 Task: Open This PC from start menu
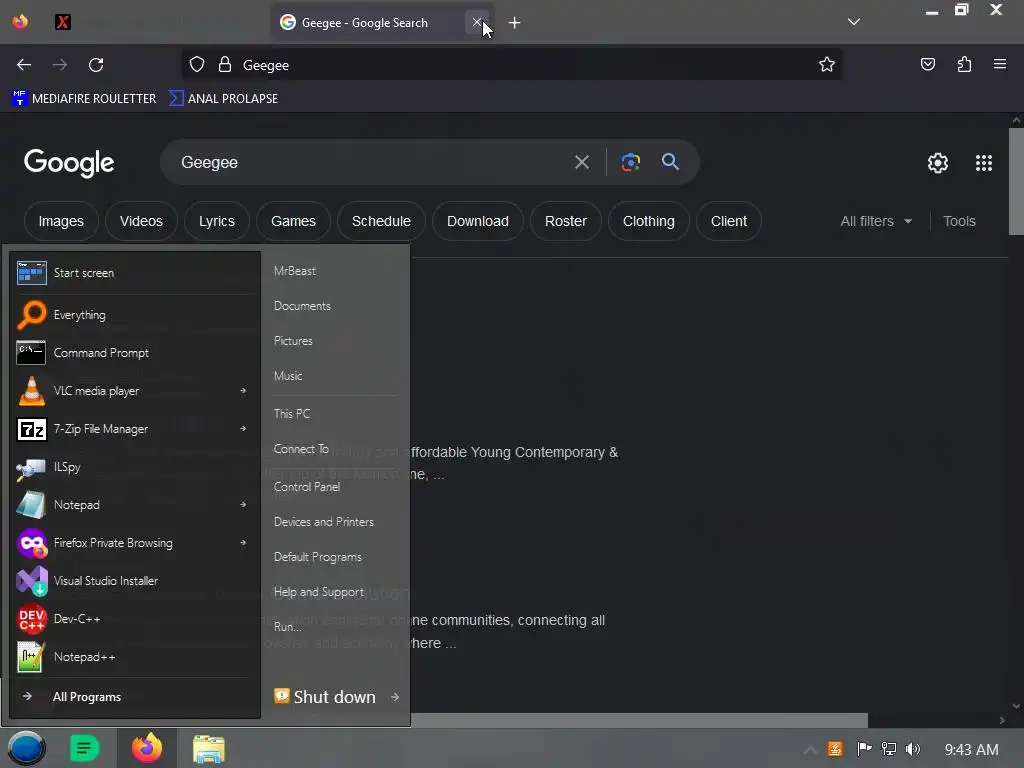pos(292,413)
